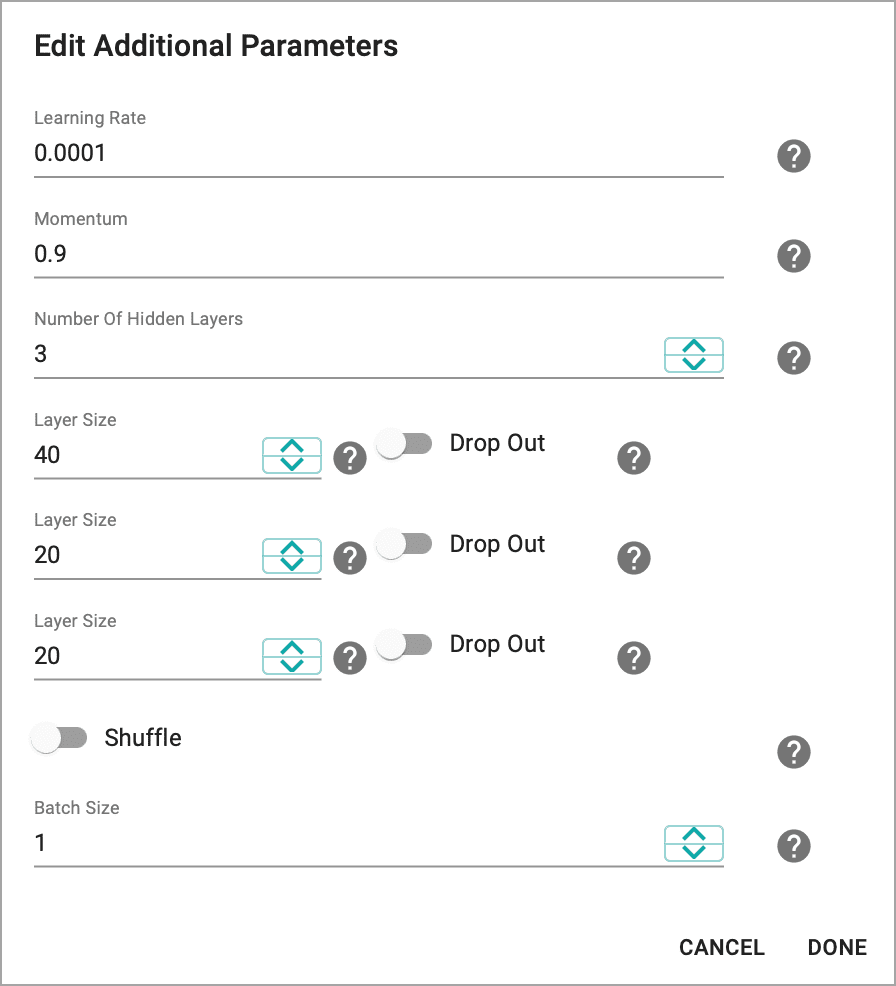Viewport: 896px width, 986px height.
Task: Toggle Drop Out on the second layer
Action: tap(404, 544)
